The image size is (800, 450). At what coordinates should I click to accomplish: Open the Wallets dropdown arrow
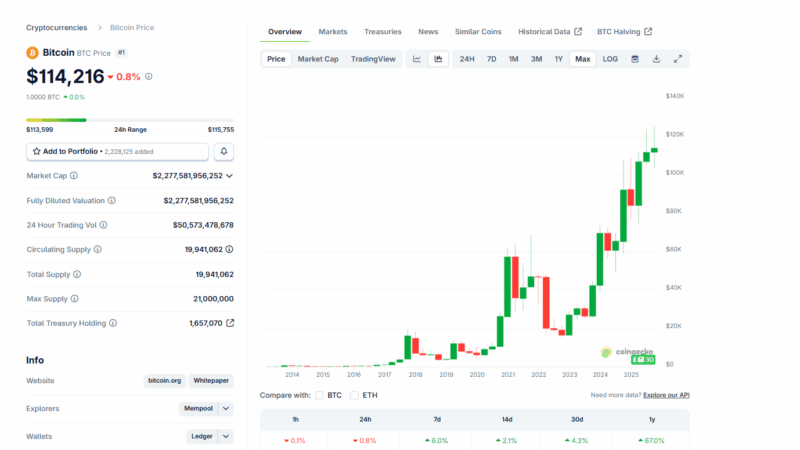[x=226, y=437]
